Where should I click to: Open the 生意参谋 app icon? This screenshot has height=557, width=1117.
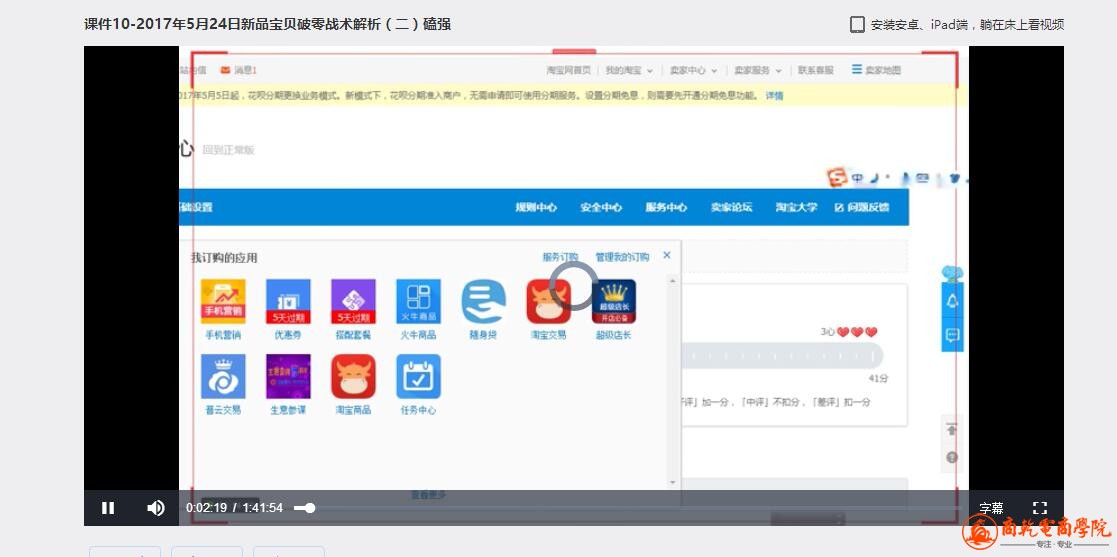288,377
